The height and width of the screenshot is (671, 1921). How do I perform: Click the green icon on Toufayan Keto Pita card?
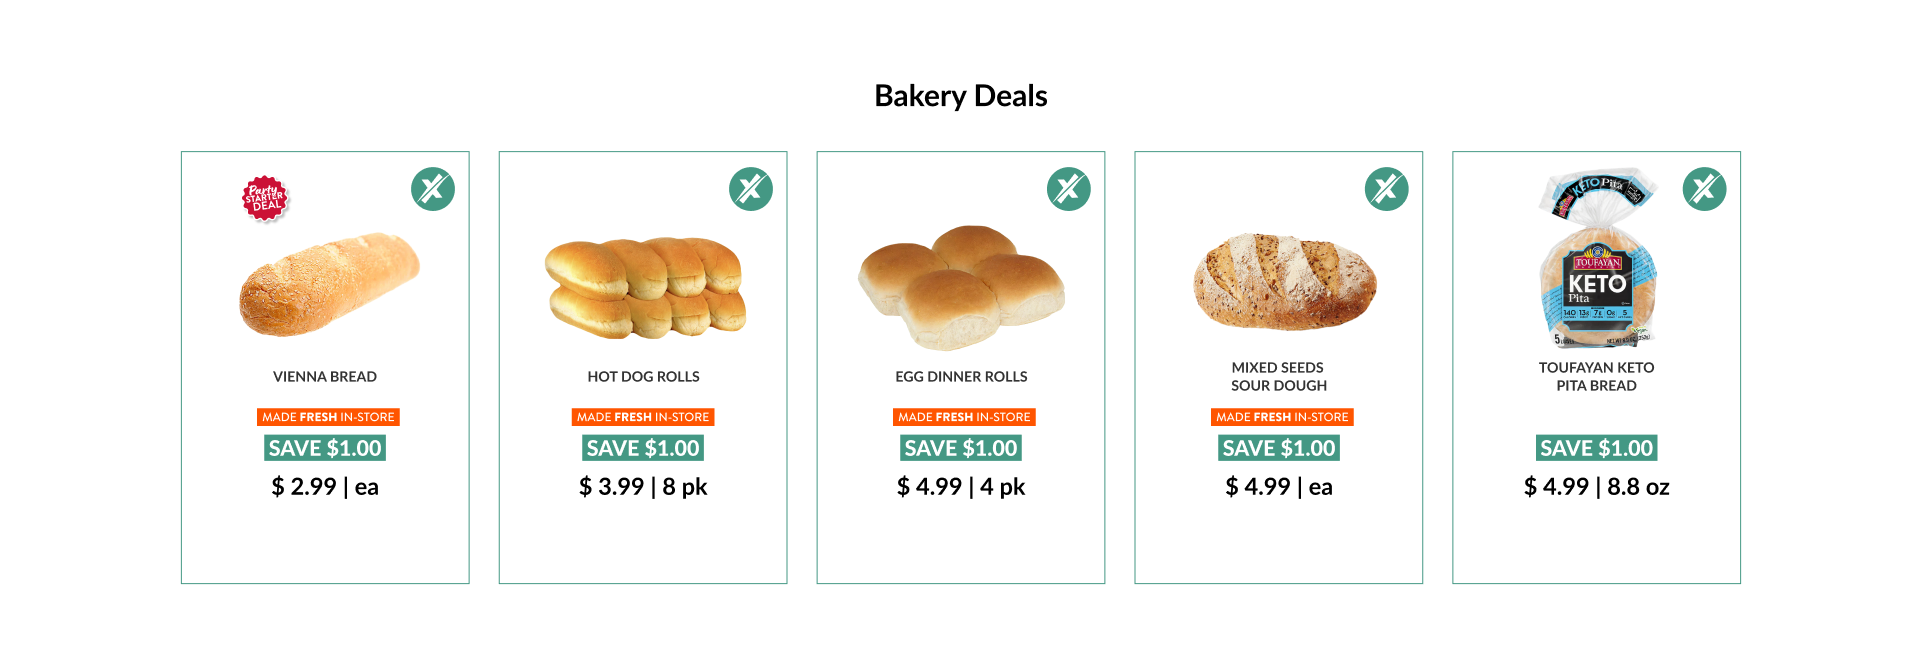point(1705,189)
